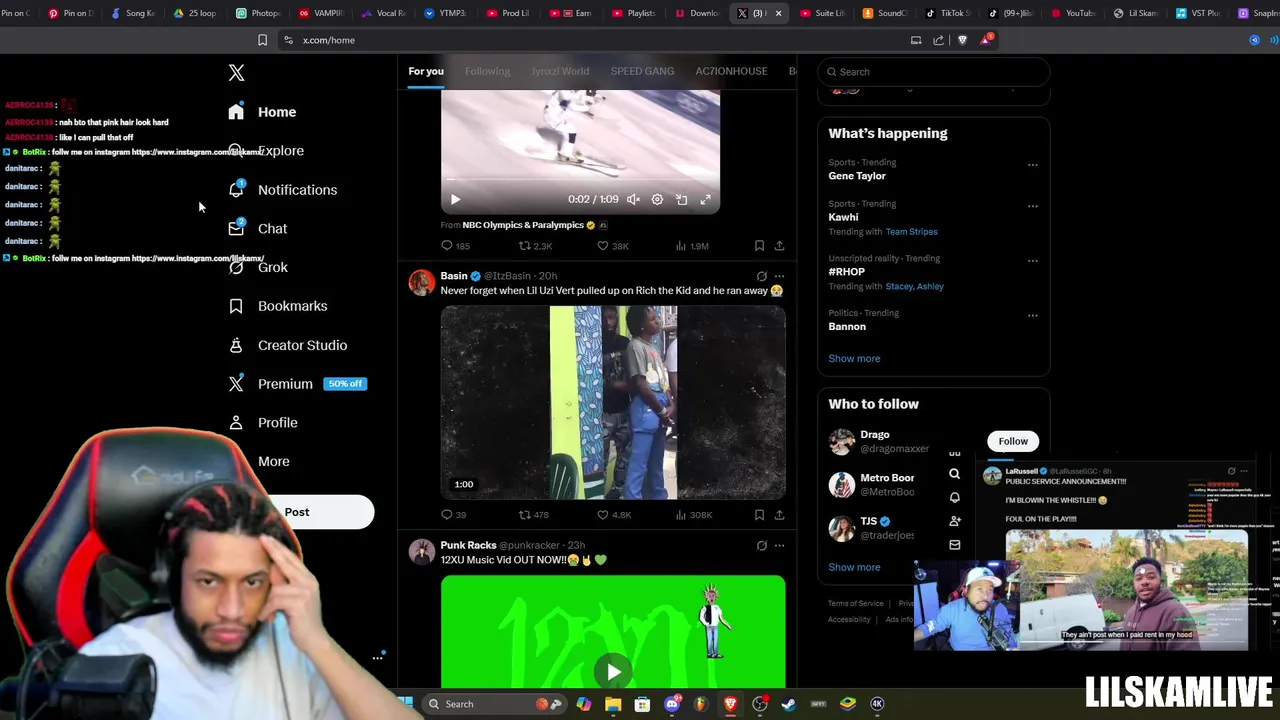Open options for Gene Taylor trend

coord(1033,165)
